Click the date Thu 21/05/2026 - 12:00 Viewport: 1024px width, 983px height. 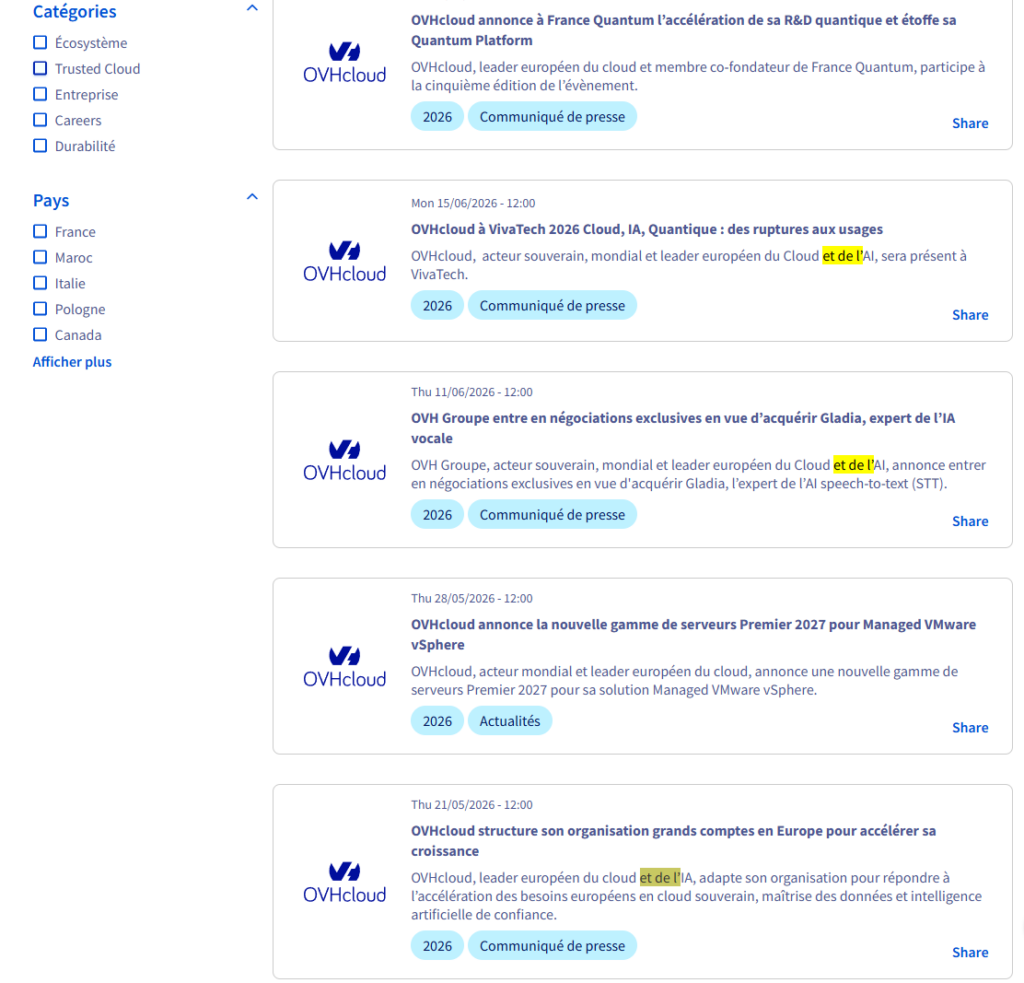[x=472, y=805]
